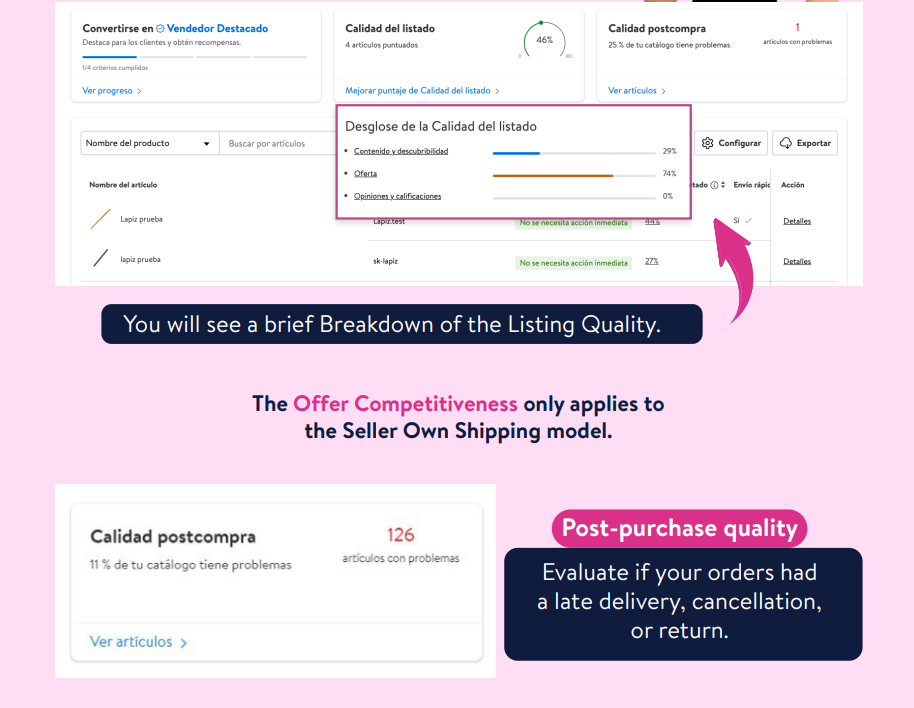The image size is (914, 708).
Task: Click the dark pencil thumbnail for lapiz prueba
Action: 100,259
